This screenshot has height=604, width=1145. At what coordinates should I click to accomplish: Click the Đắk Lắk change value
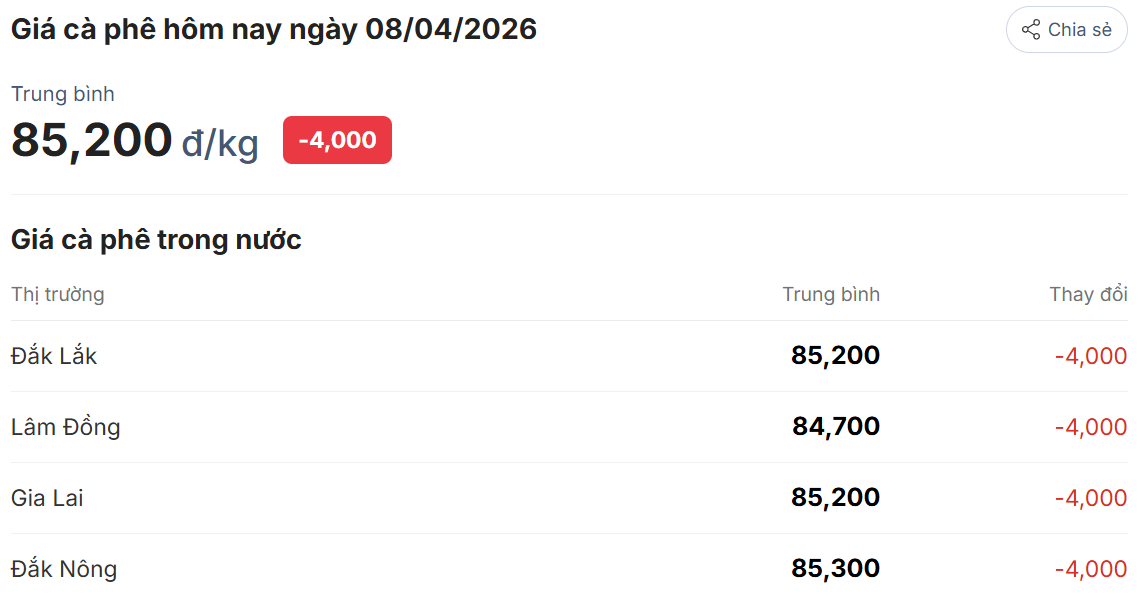pos(1091,356)
